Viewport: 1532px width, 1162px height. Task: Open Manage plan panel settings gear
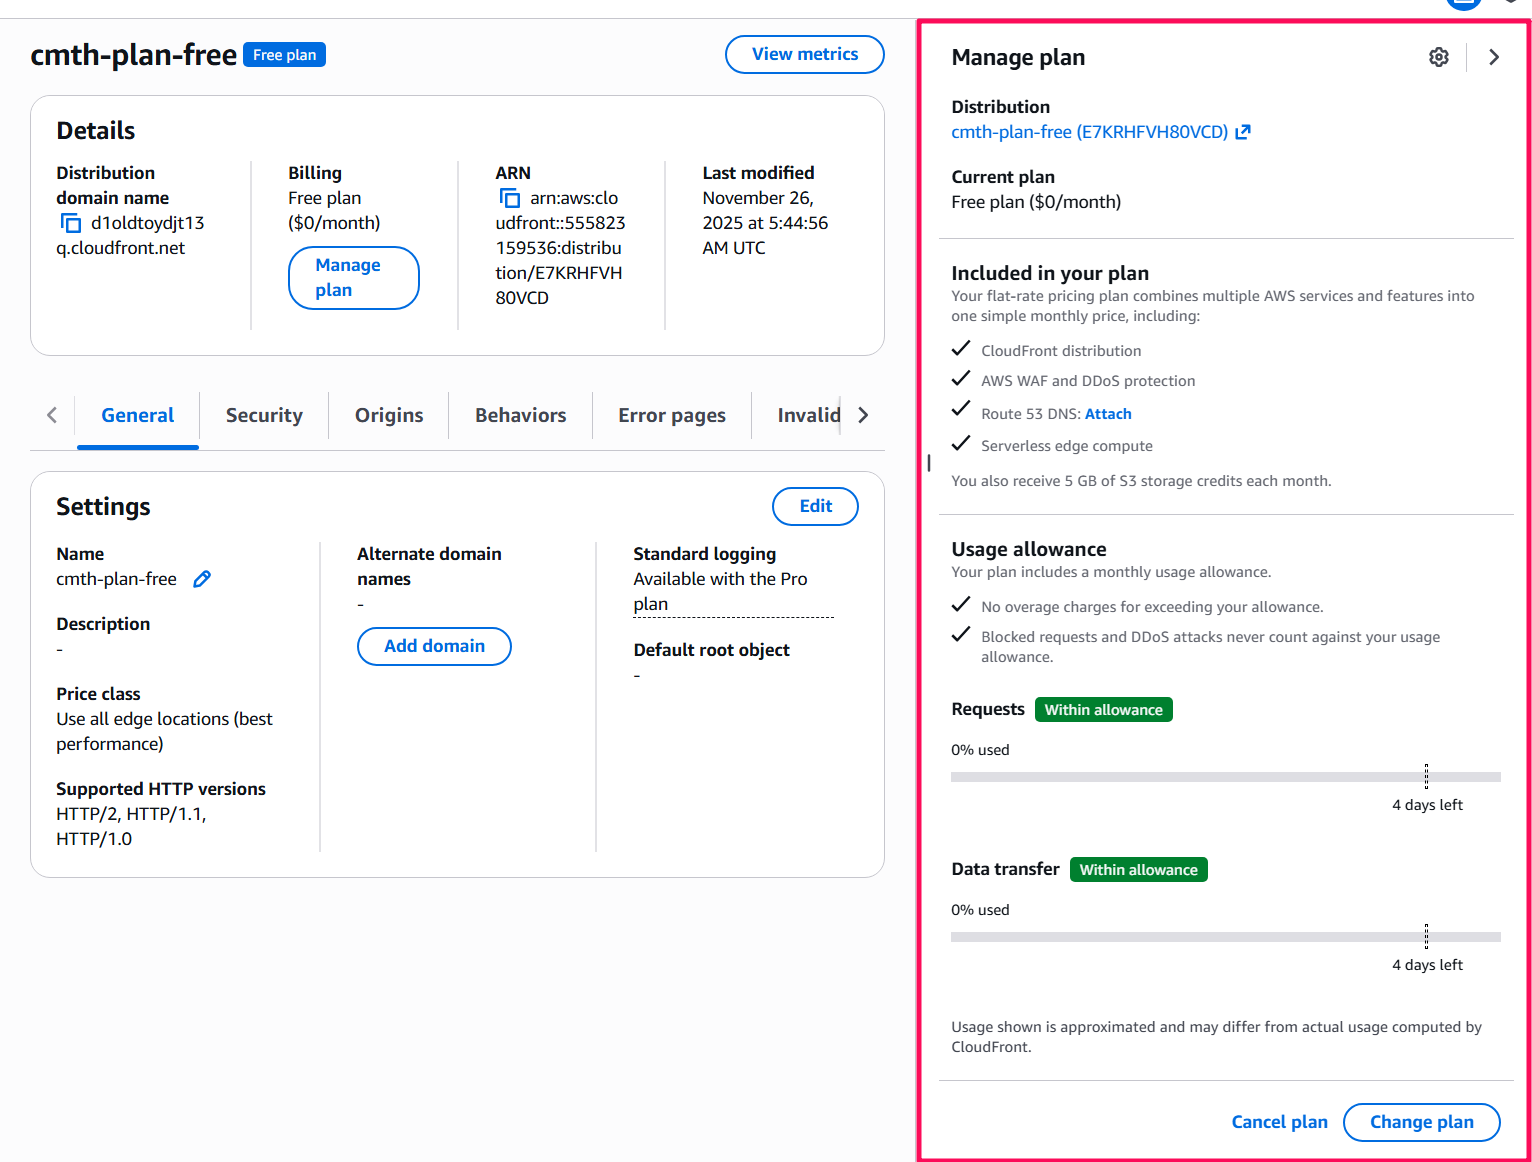(x=1438, y=57)
